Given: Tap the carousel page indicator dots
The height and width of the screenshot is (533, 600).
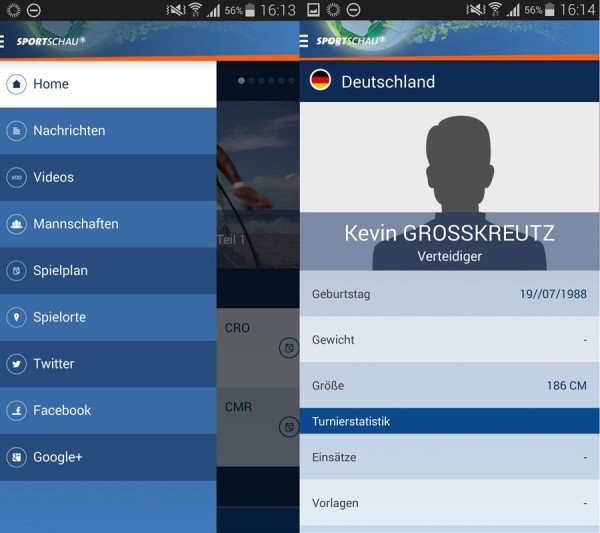Looking at the screenshot, I should pyautogui.click(x=264, y=80).
